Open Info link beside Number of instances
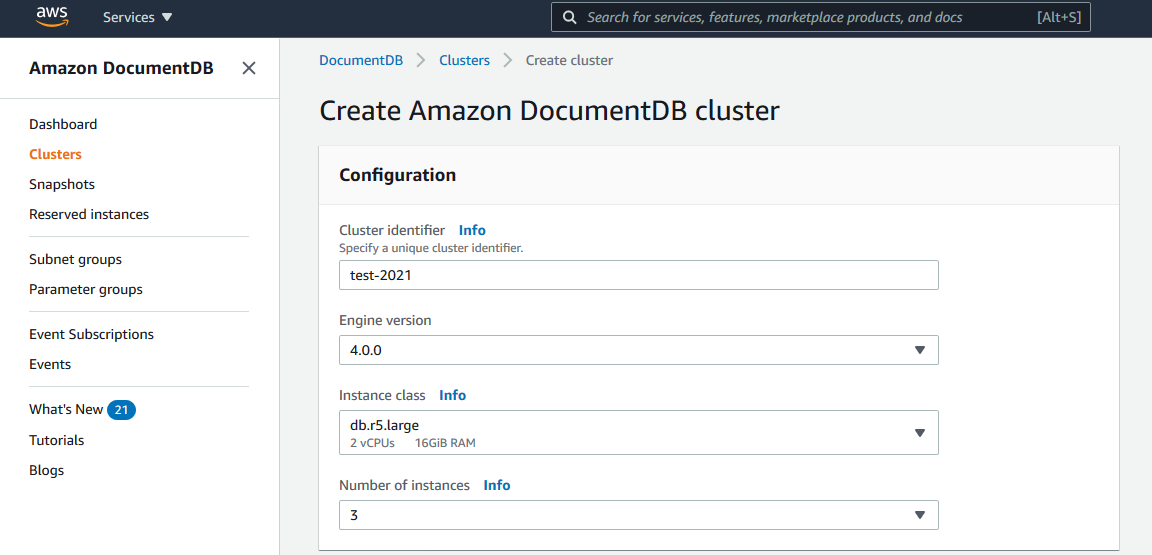The width and height of the screenshot is (1152, 555). click(x=497, y=485)
